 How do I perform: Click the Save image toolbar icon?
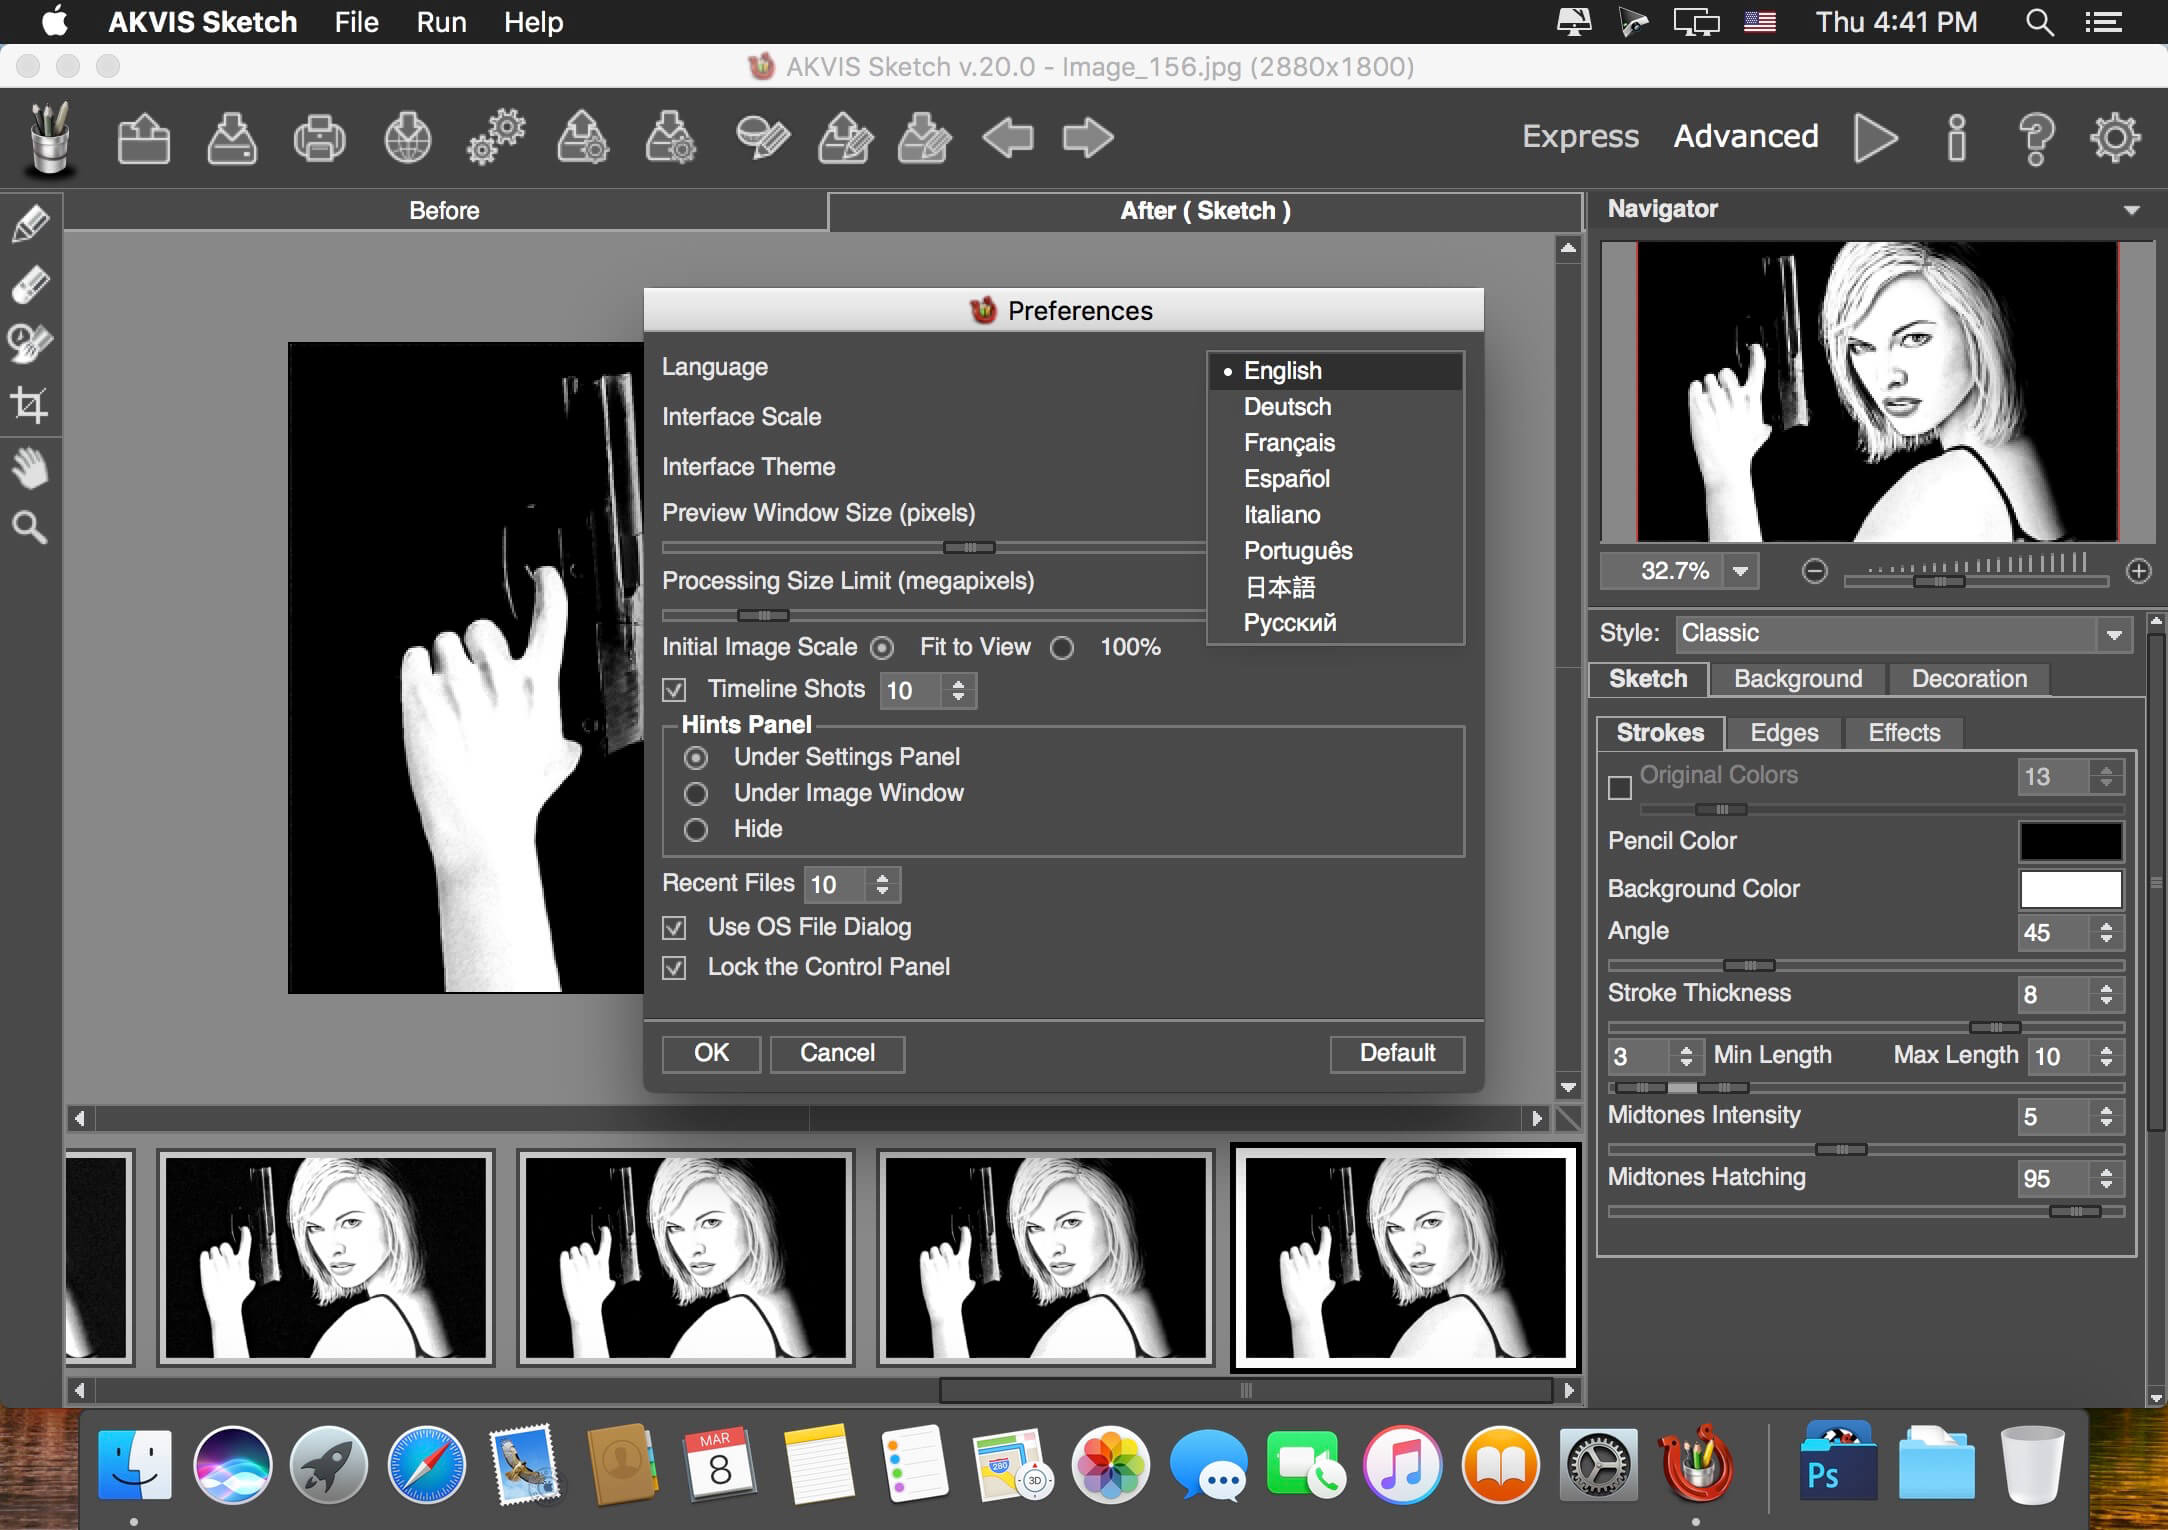pyautogui.click(x=231, y=138)
